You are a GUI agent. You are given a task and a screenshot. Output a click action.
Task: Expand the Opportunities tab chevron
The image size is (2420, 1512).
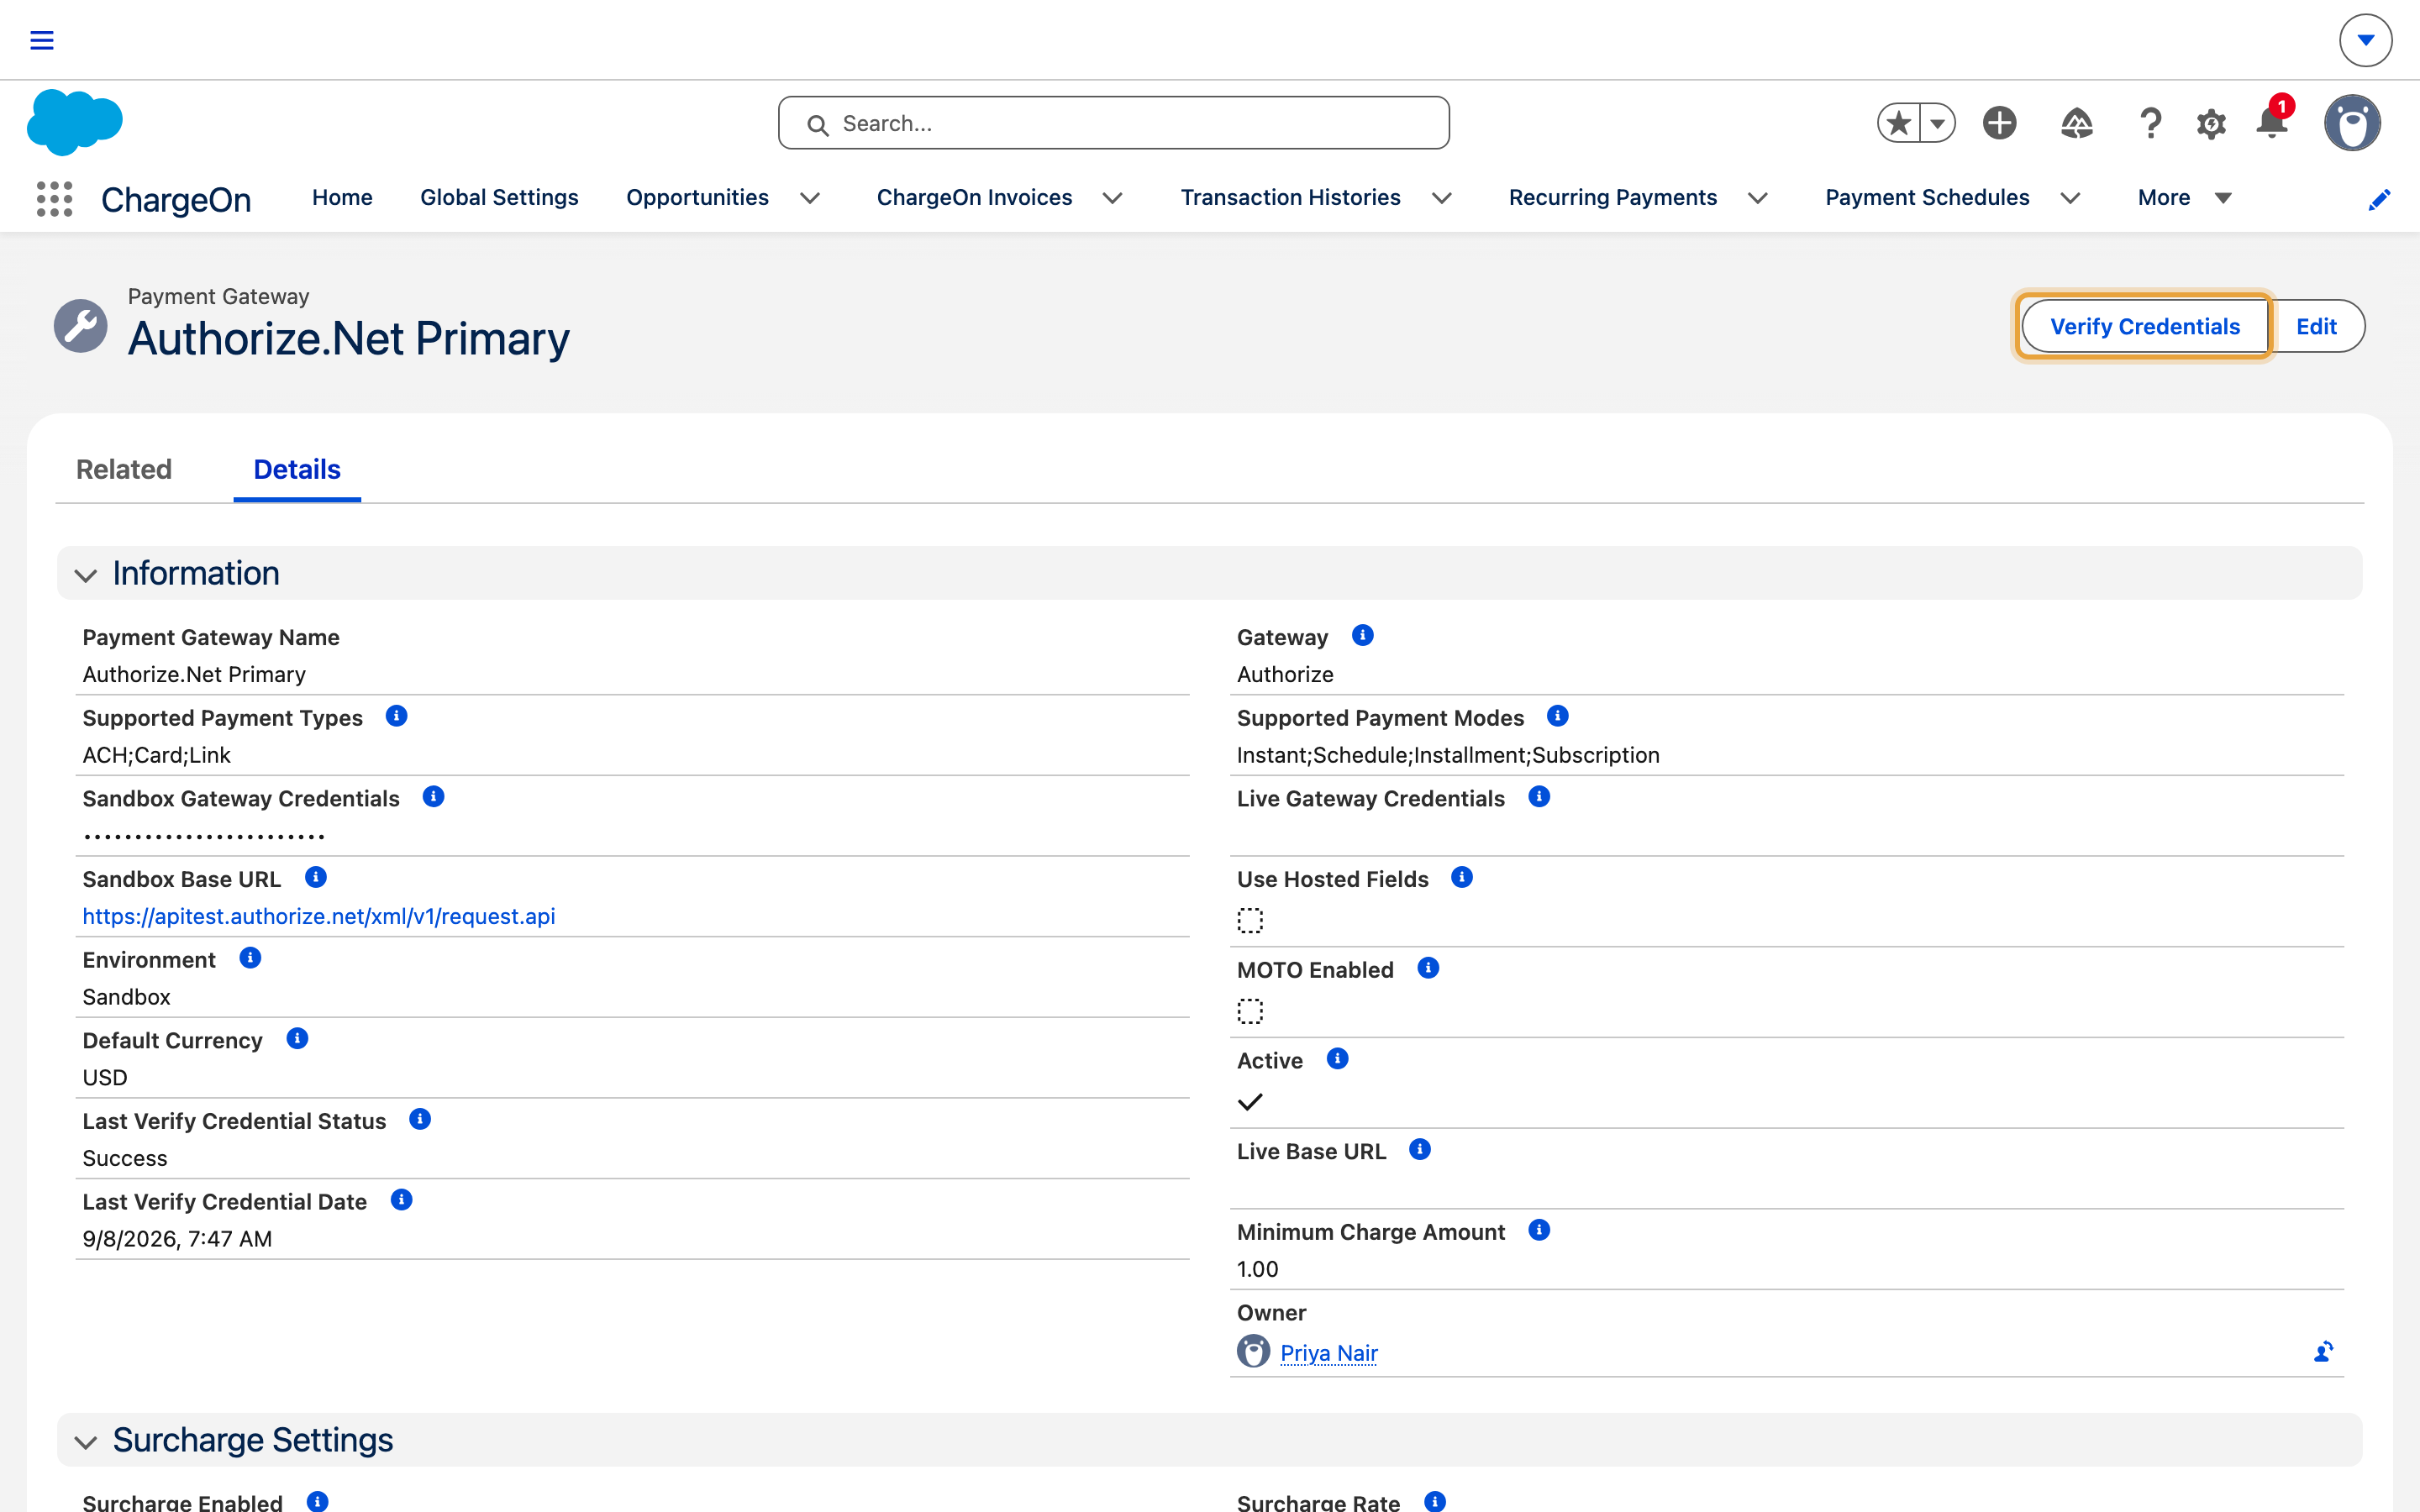810,198
